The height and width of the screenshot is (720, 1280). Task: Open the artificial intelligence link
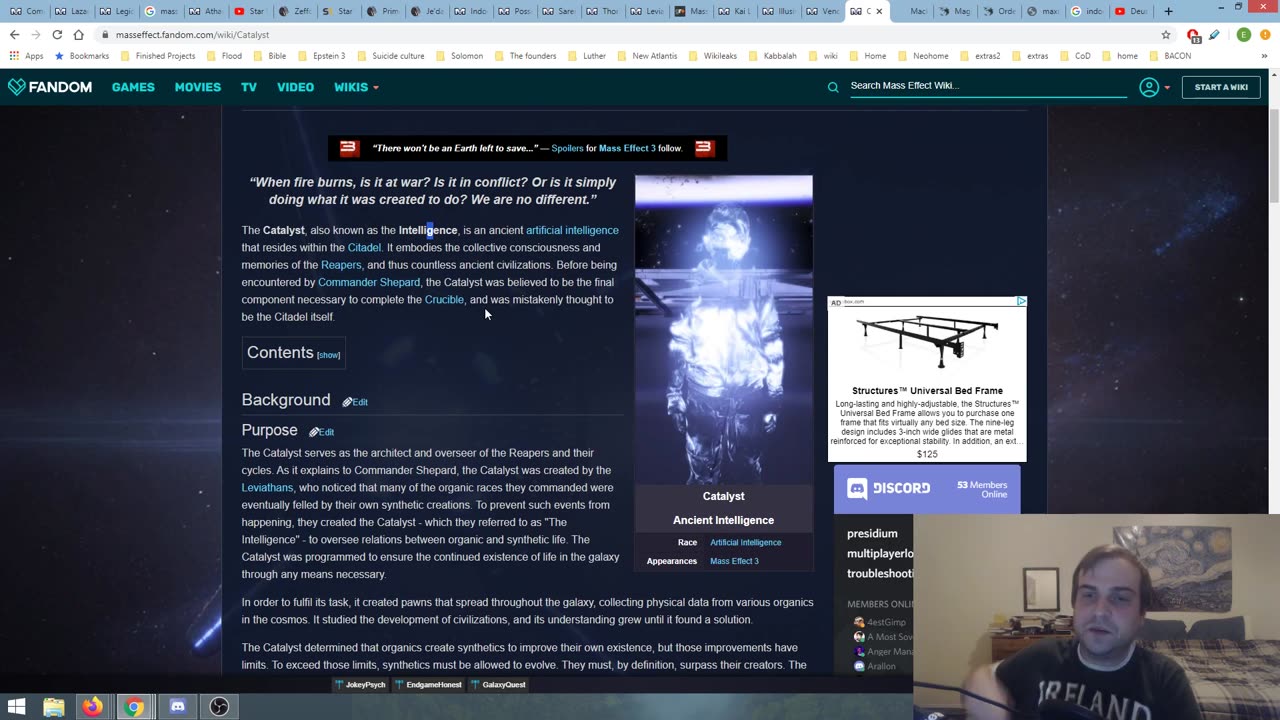tap(572, 230)
